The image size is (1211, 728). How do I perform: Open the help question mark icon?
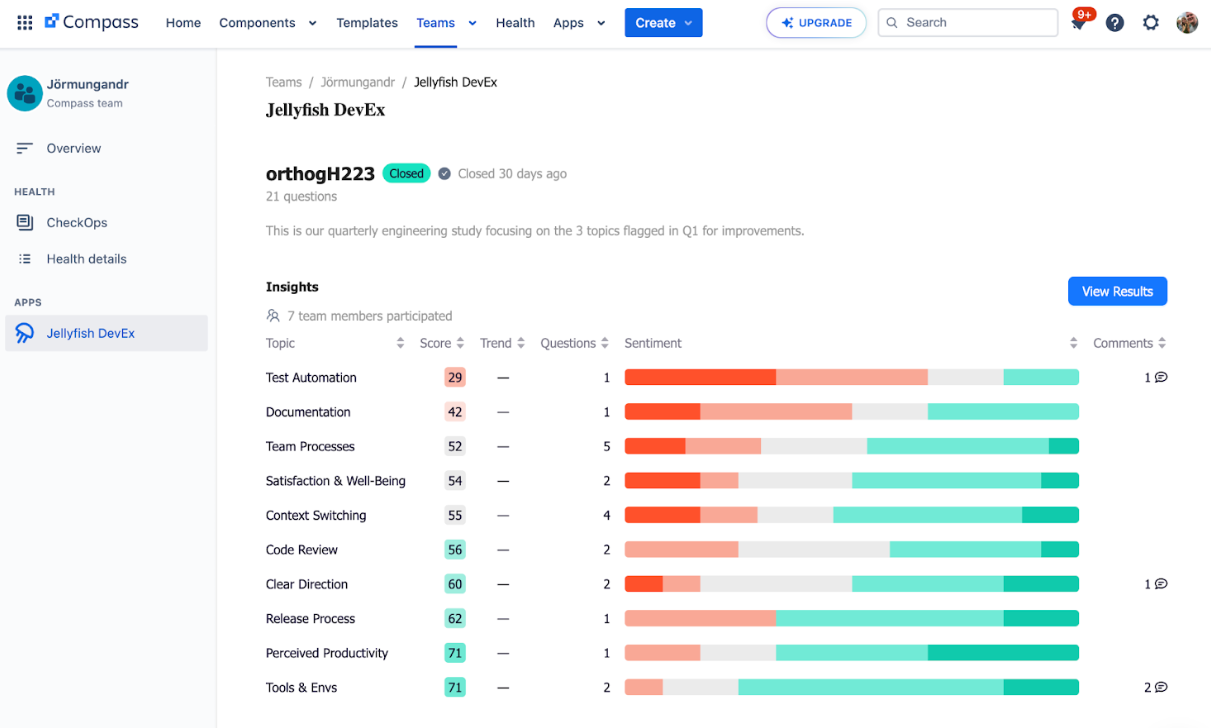click(x=1115, y=22)
